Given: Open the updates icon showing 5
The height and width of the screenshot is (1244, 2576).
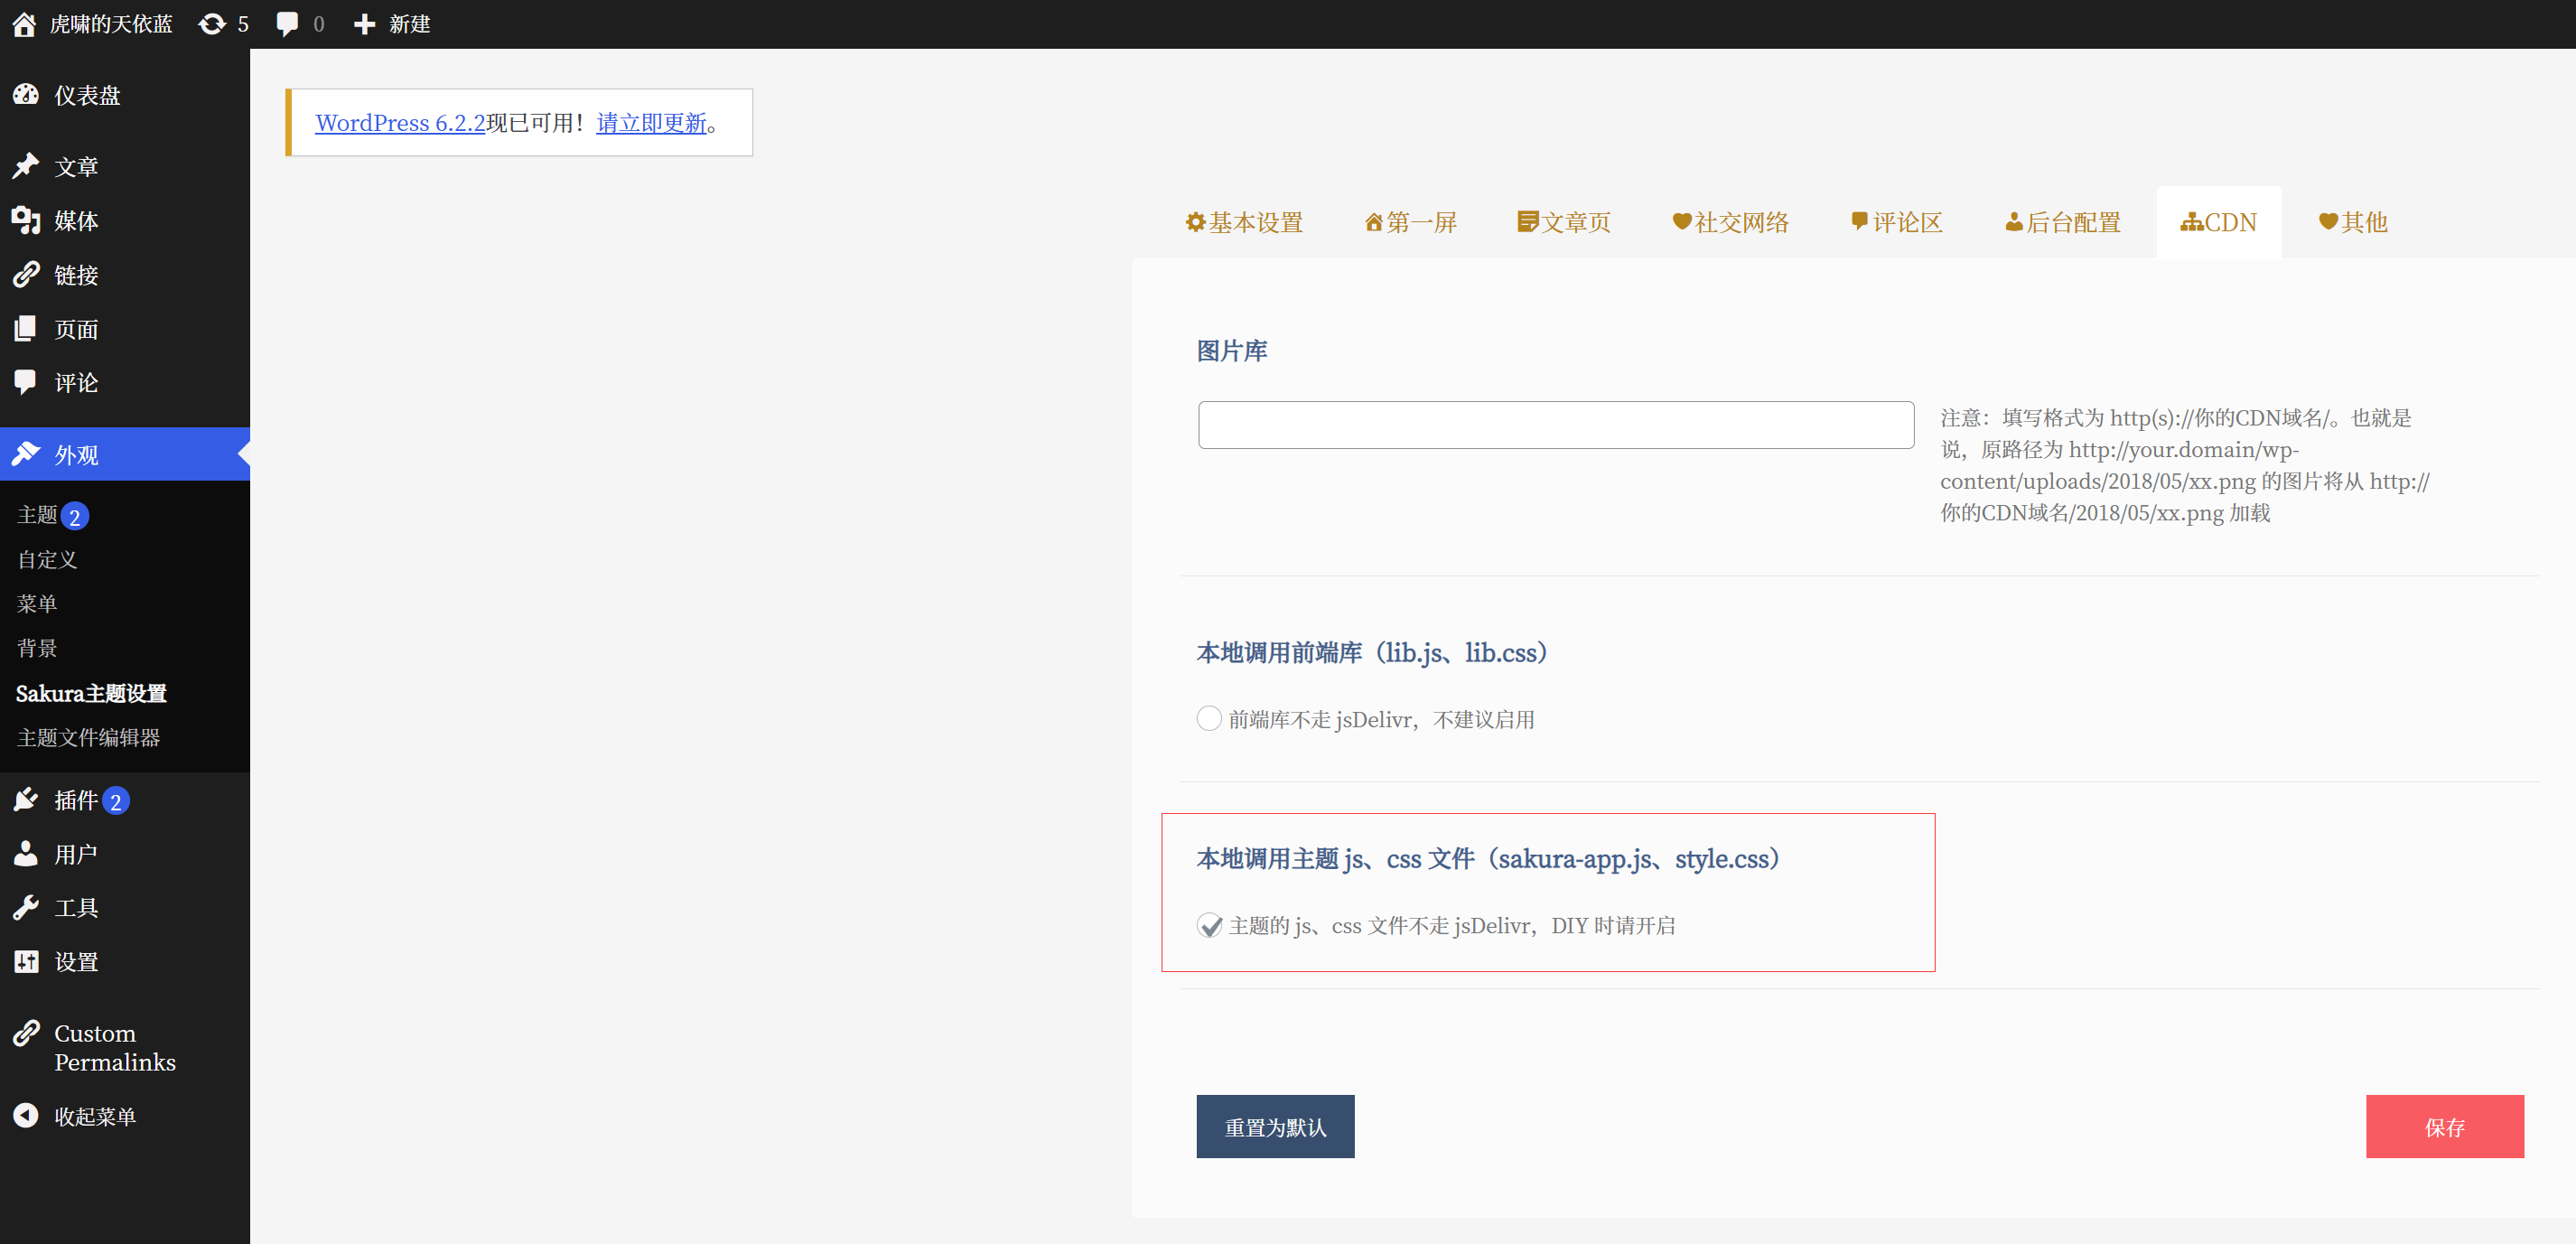Looking at the screenshot, I should click(x=212, y=24).
